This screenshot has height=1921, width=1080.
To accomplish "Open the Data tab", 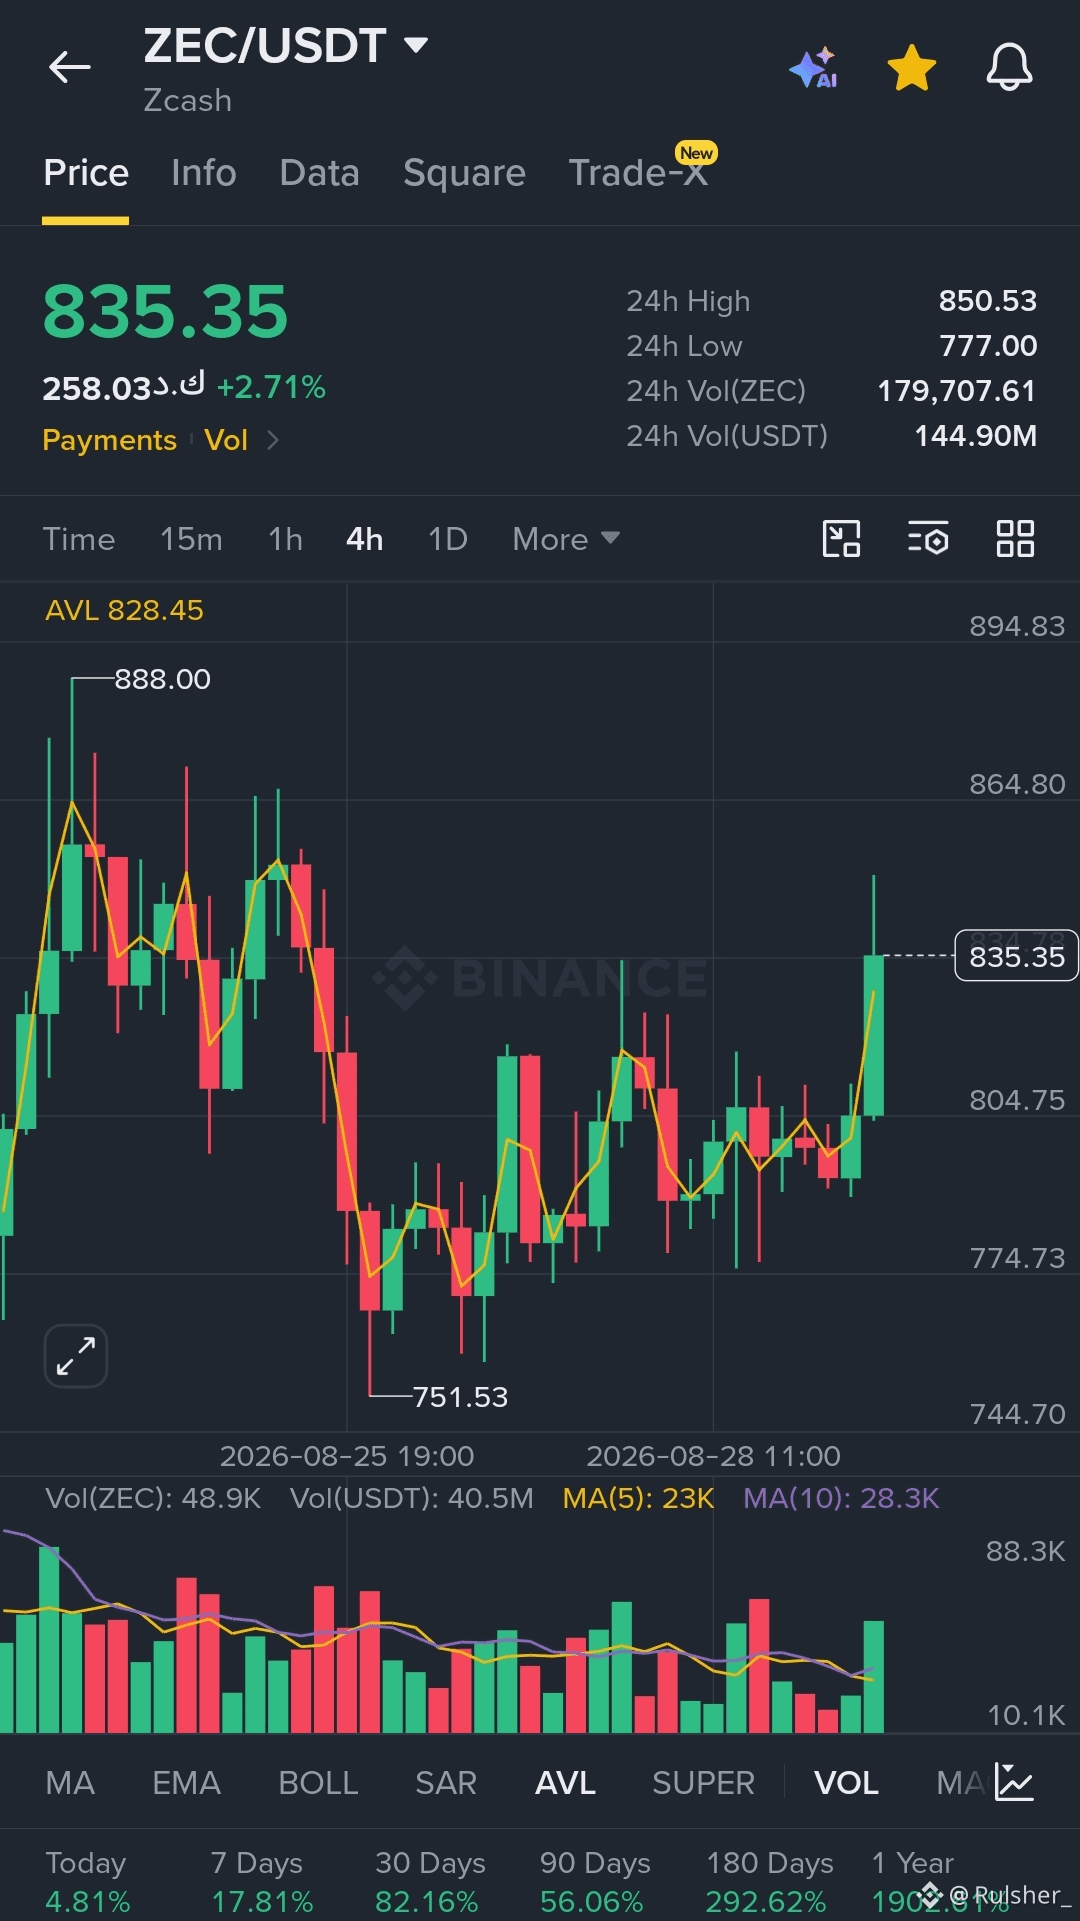I will point(319,173).
